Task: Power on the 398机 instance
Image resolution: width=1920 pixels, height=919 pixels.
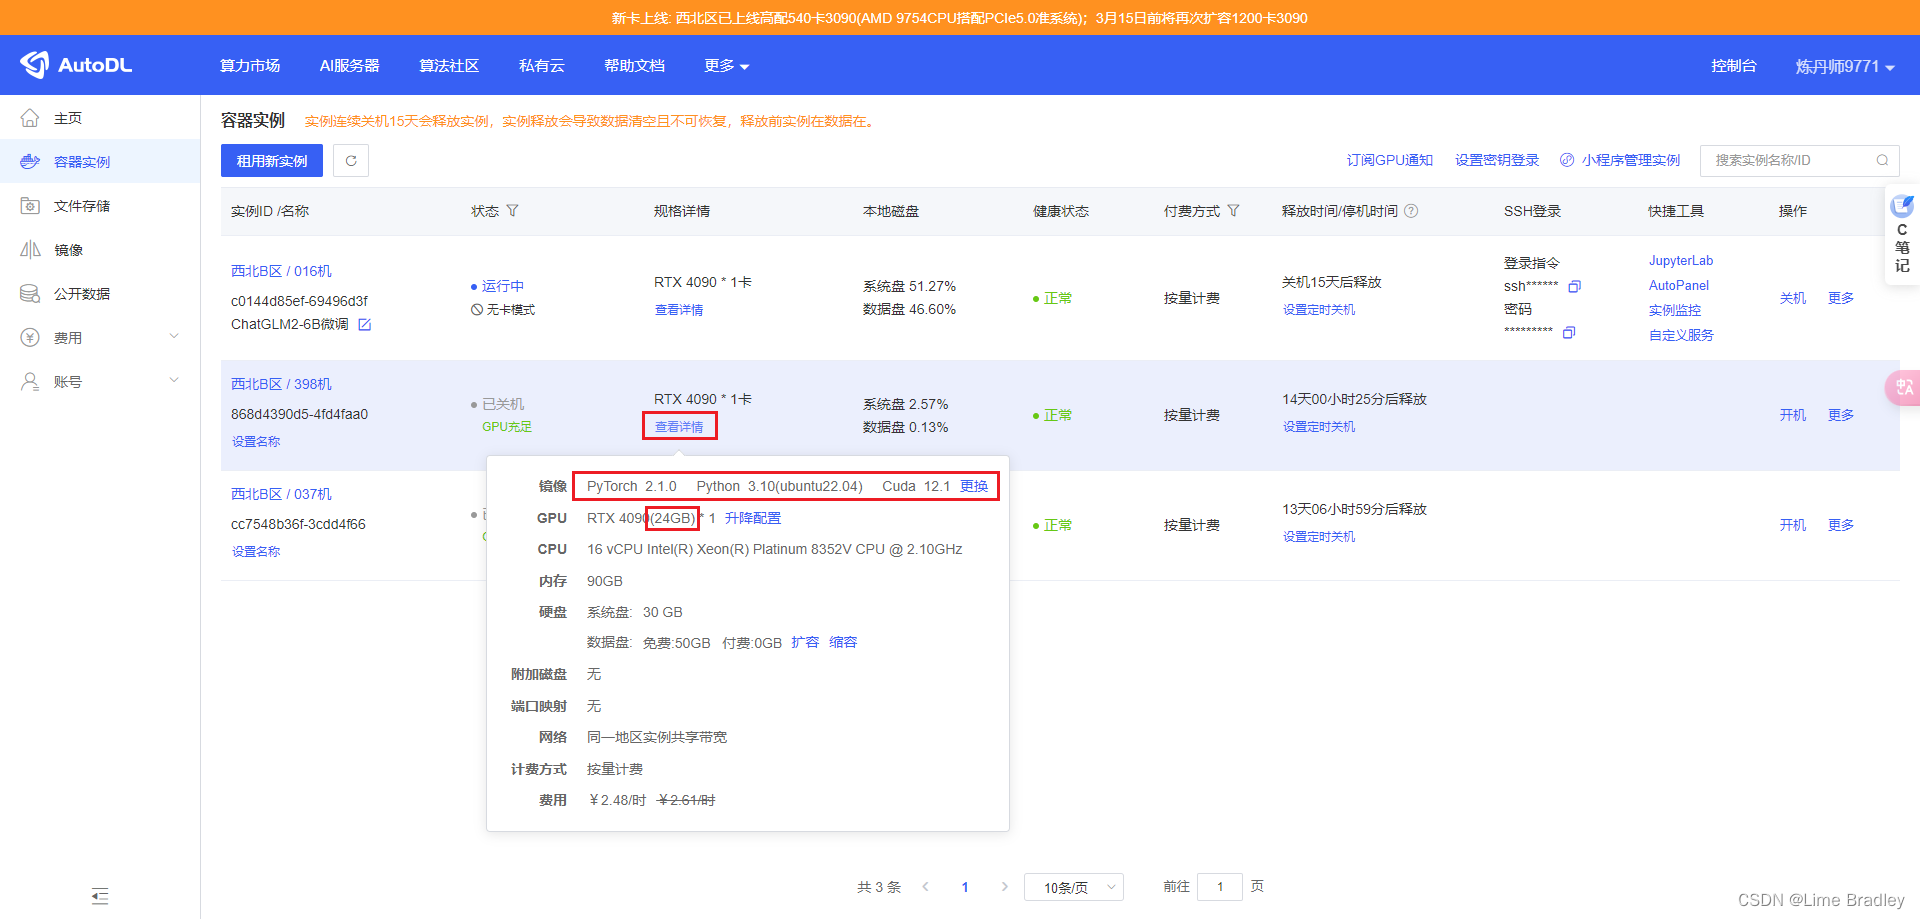Action: coord(1793,415)
